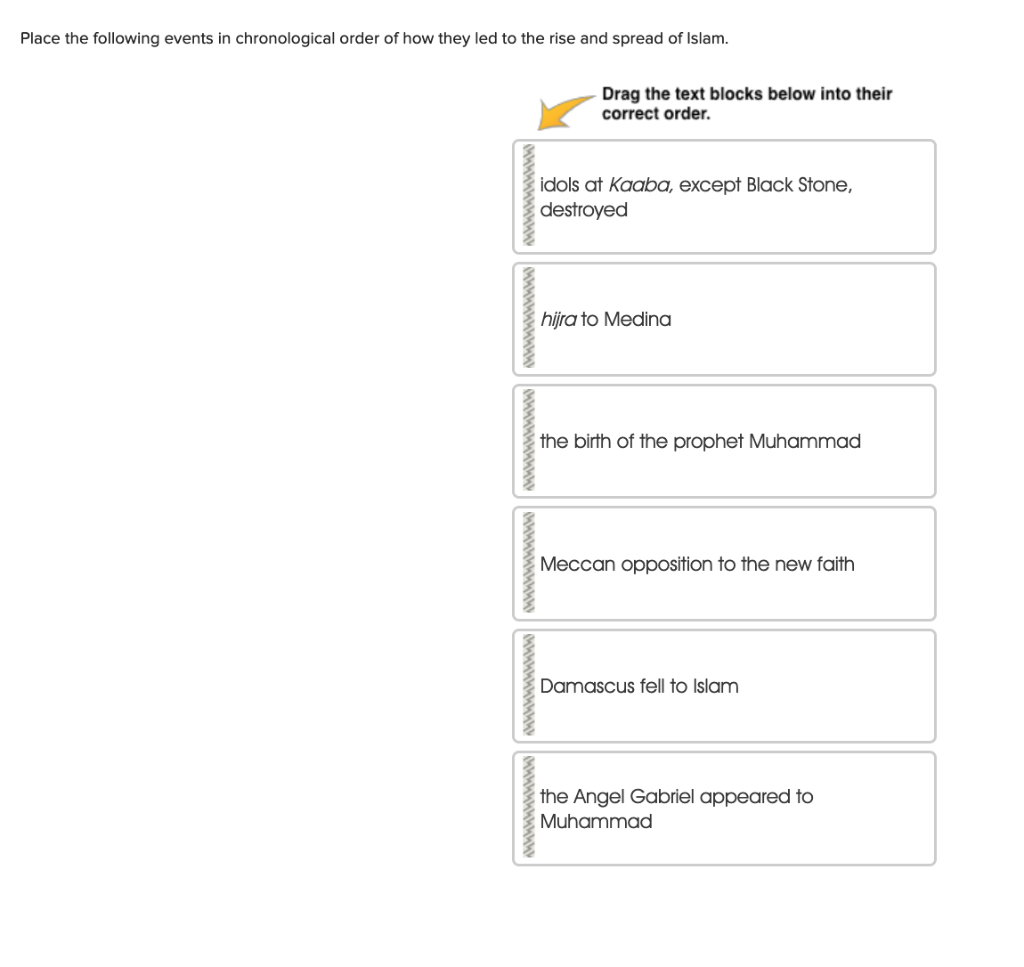Click the drag handle on the Kaaba idols block

click(527, 196)
